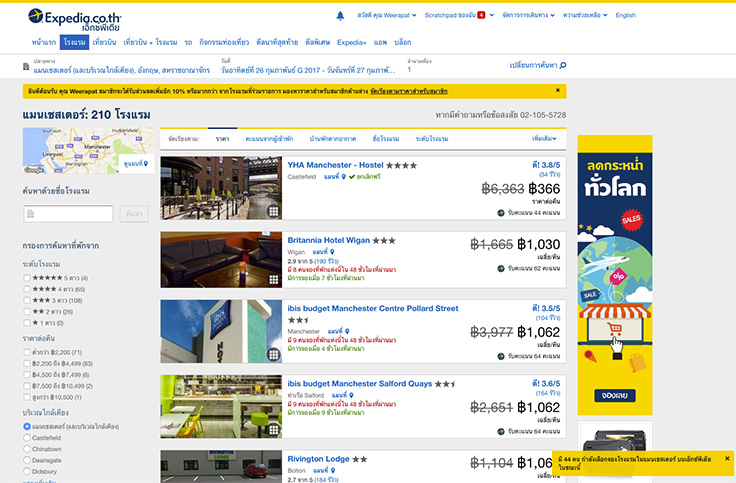Open photo gallery icon on ibis Salford Quays image

(x=273, y=429)
